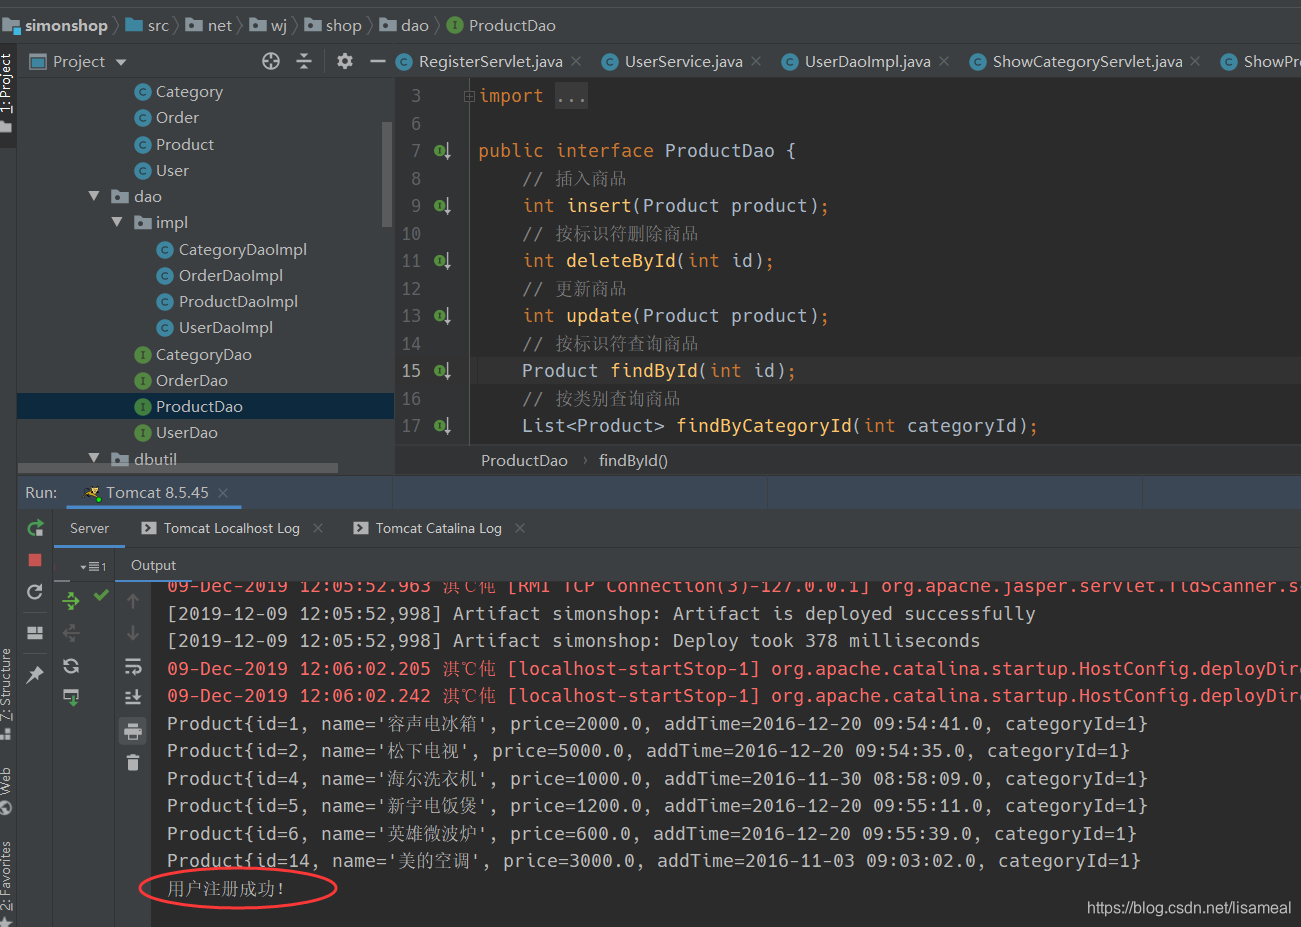
Task: Click the Refresh deployment status icon
Action: [x=71, y=666]
